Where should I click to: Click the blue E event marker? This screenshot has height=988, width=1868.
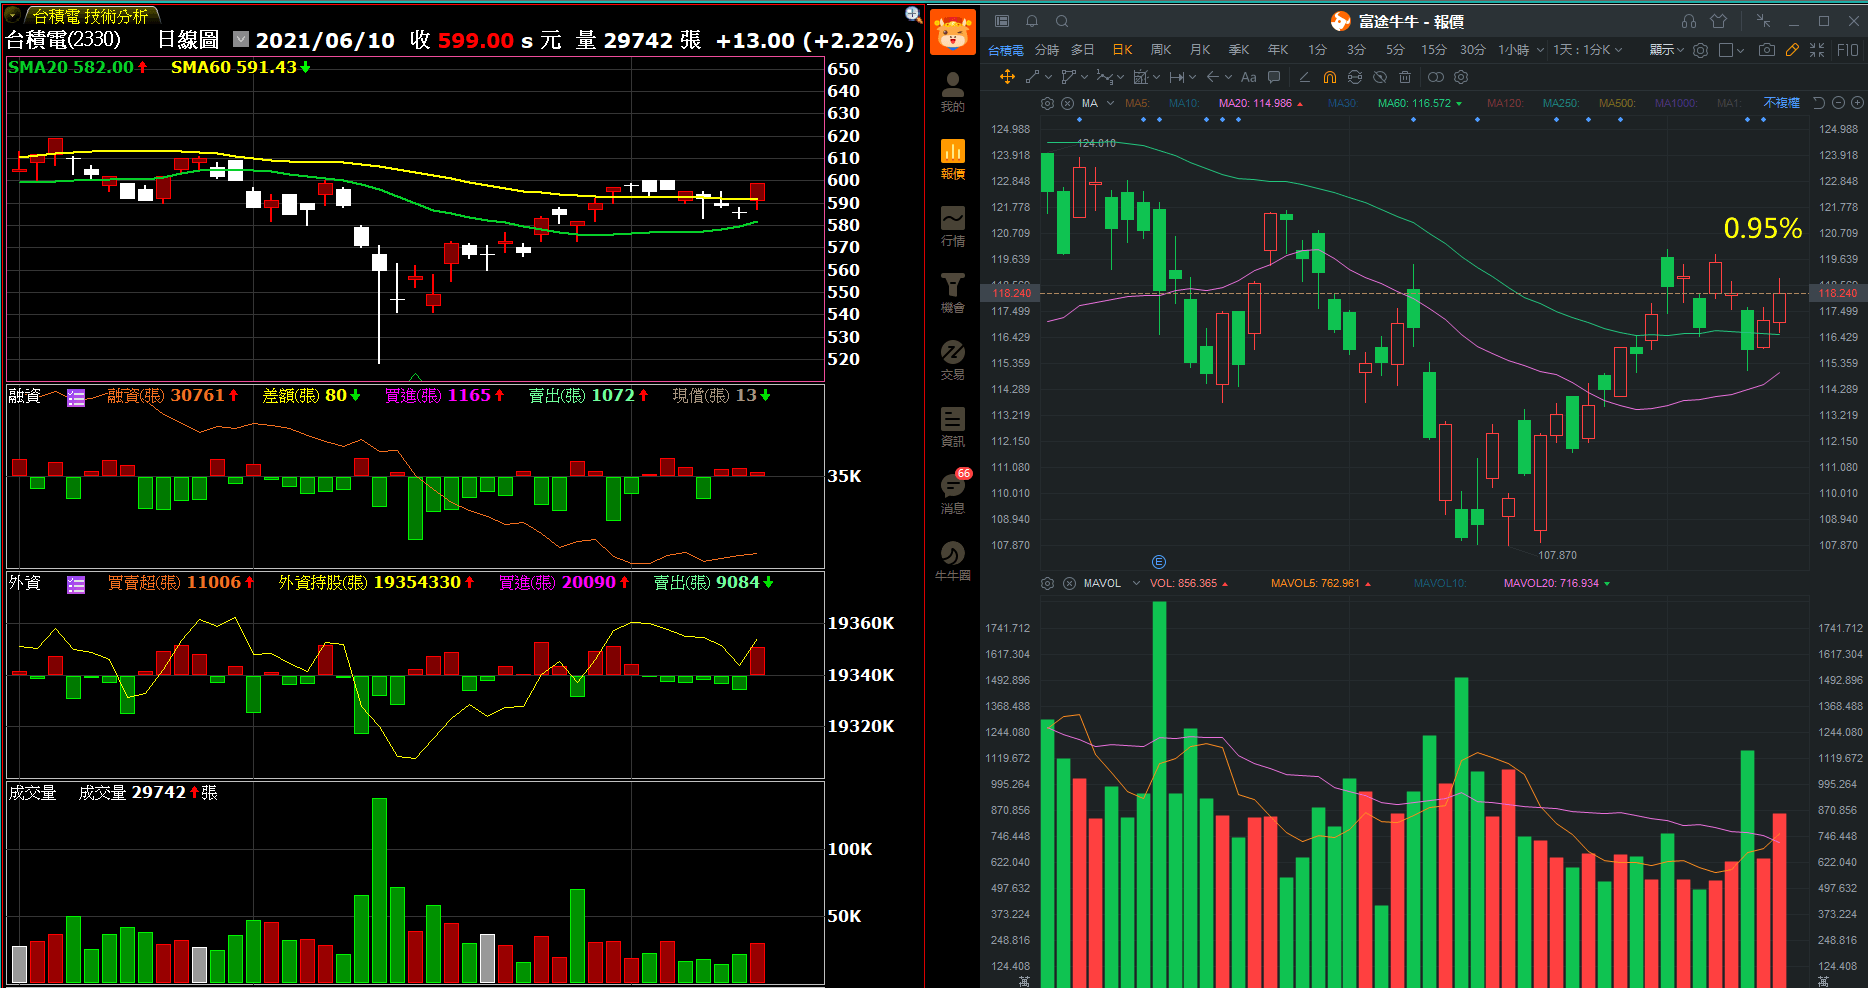point(1159,562)
